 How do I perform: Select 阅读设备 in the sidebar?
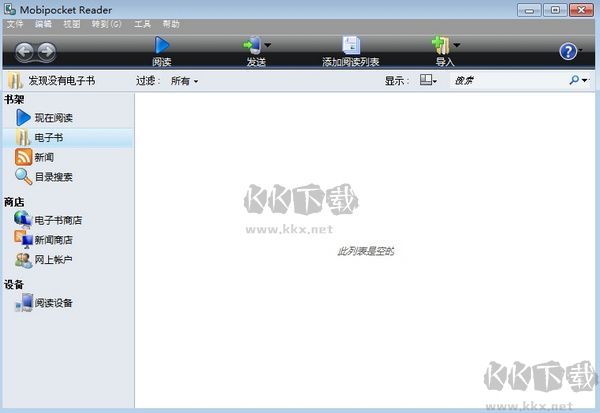click(x=44, y=303)
